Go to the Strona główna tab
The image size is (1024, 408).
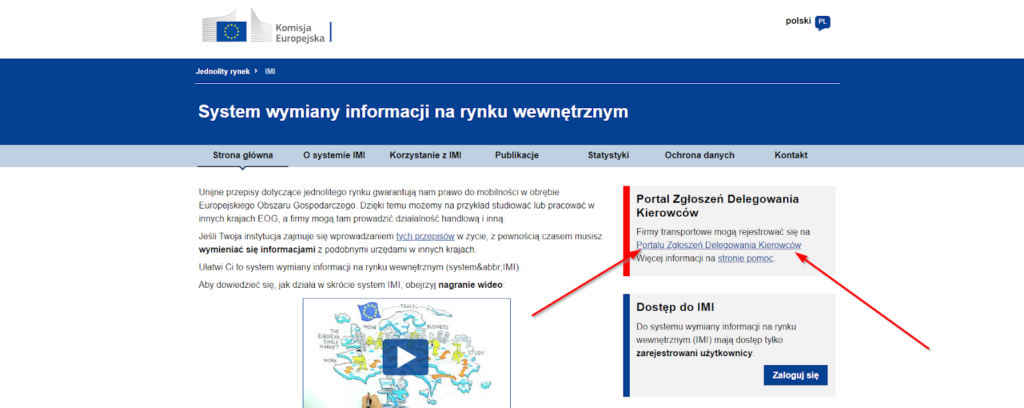pyautogui.click(x=242, y=155)
